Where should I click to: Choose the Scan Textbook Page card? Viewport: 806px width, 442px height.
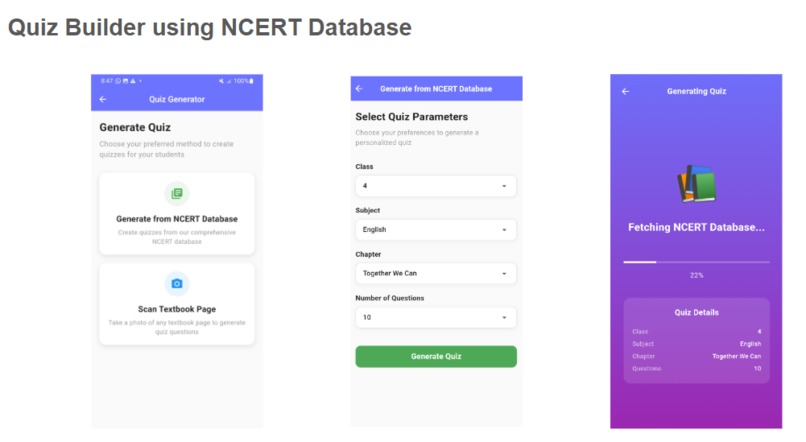177,304
